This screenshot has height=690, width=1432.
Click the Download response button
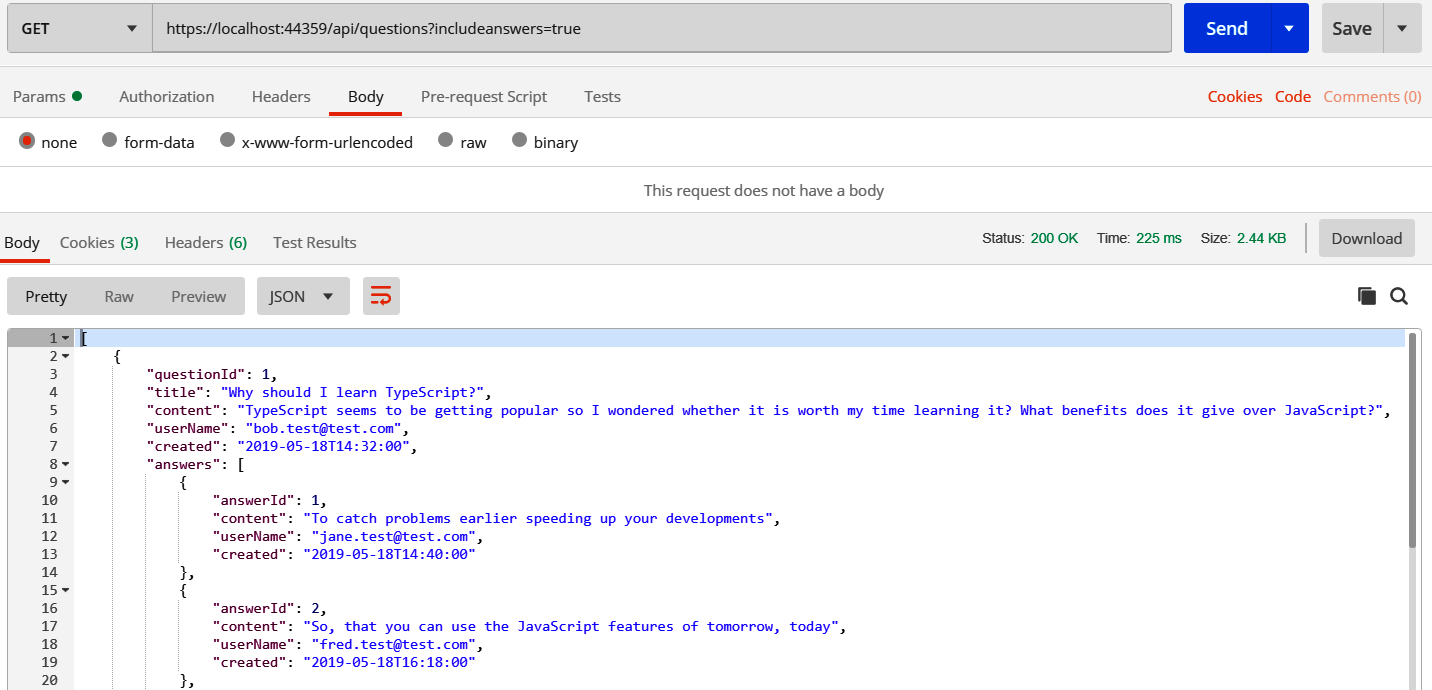[x=1366, y=238]
